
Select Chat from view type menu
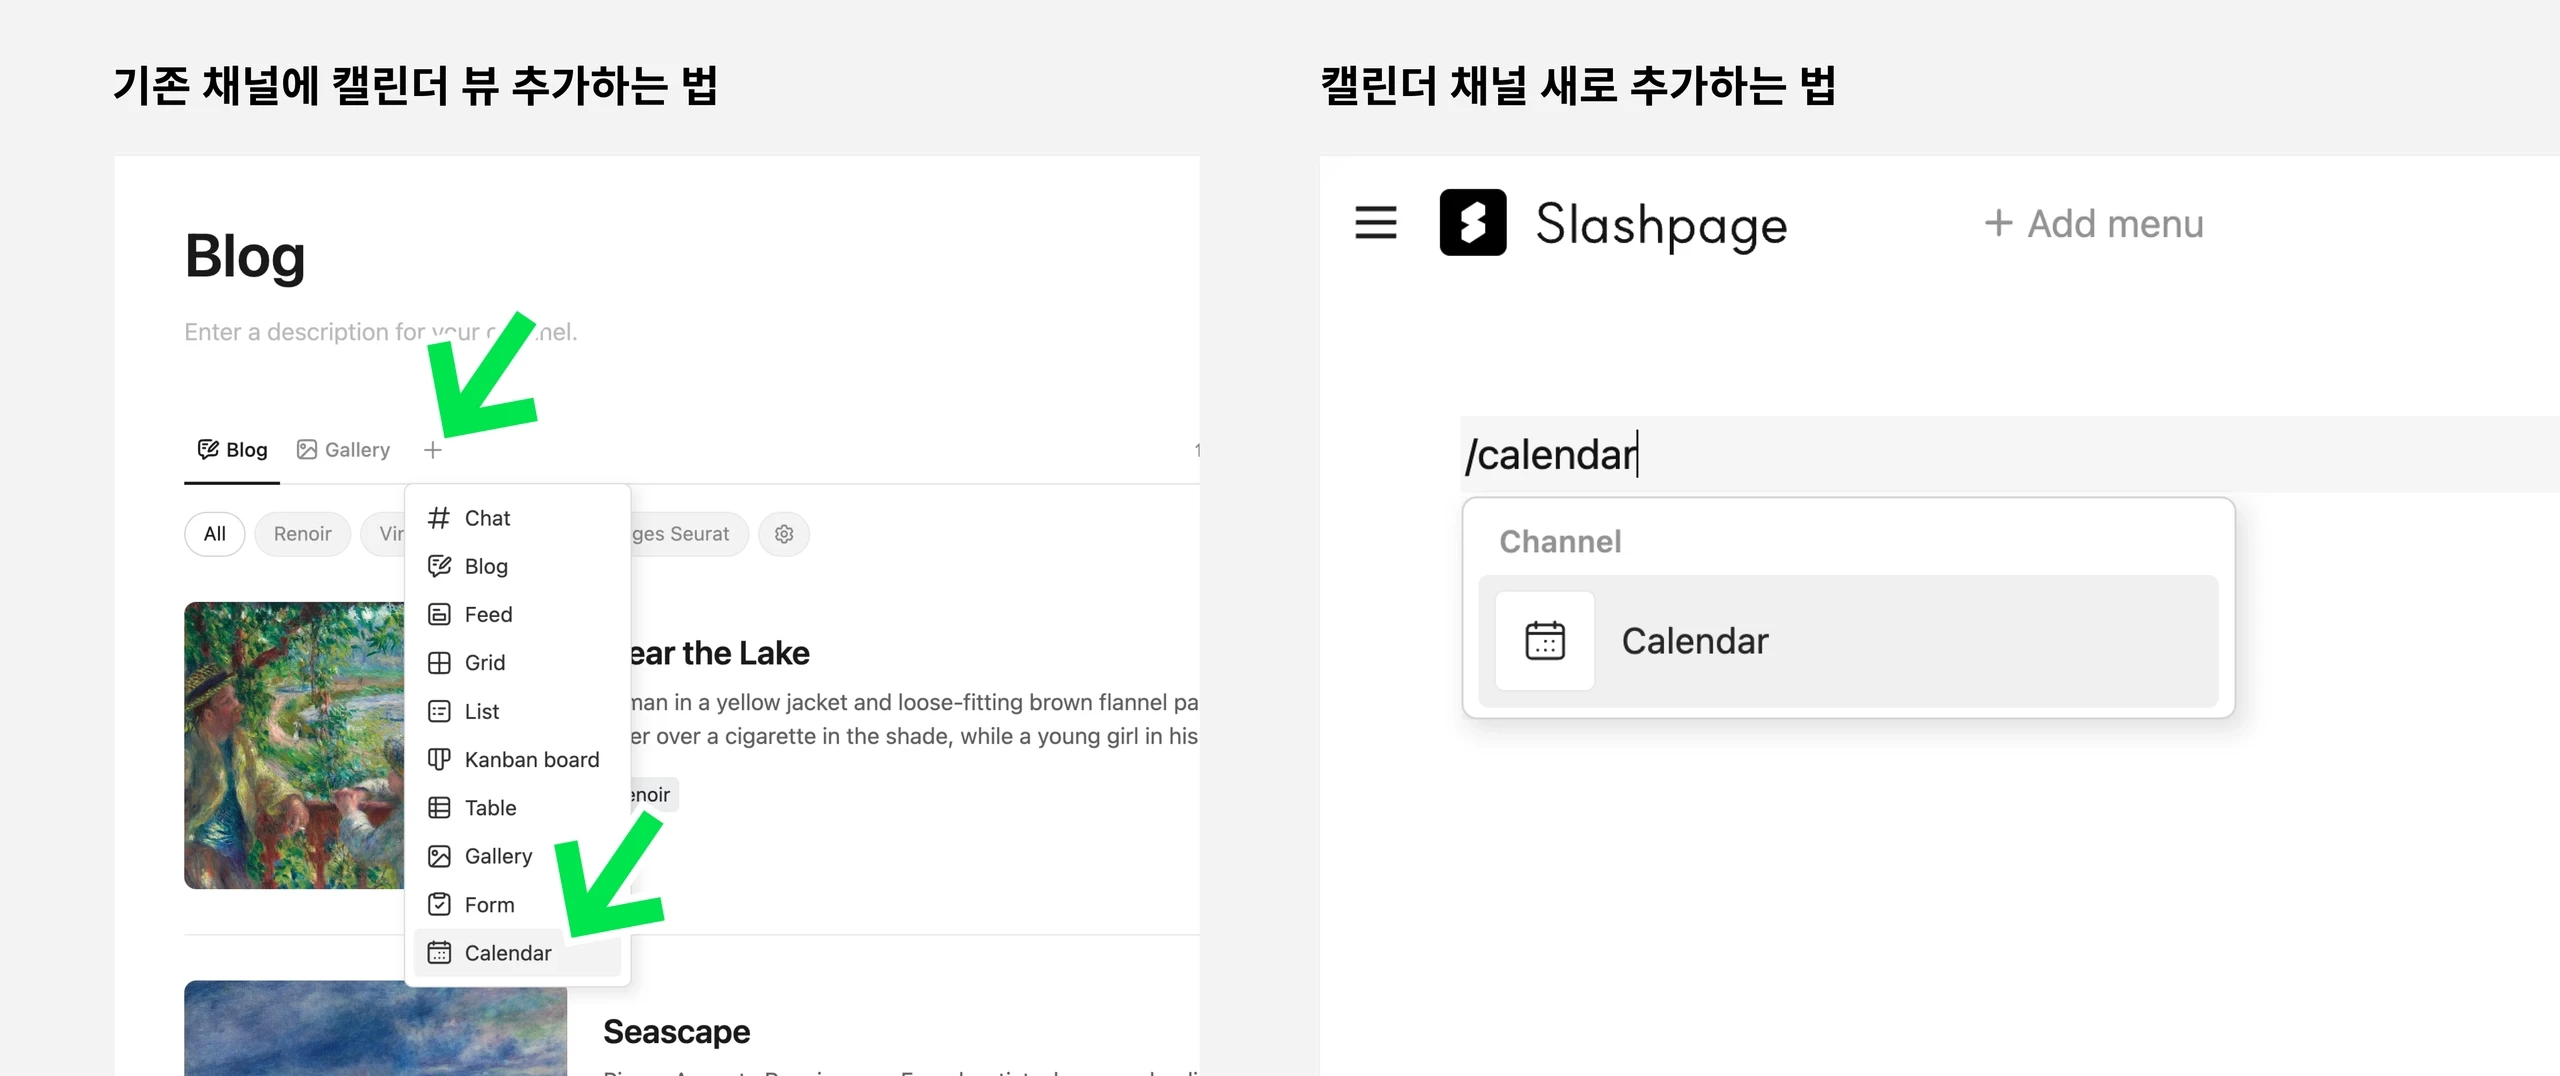point(487,518)
